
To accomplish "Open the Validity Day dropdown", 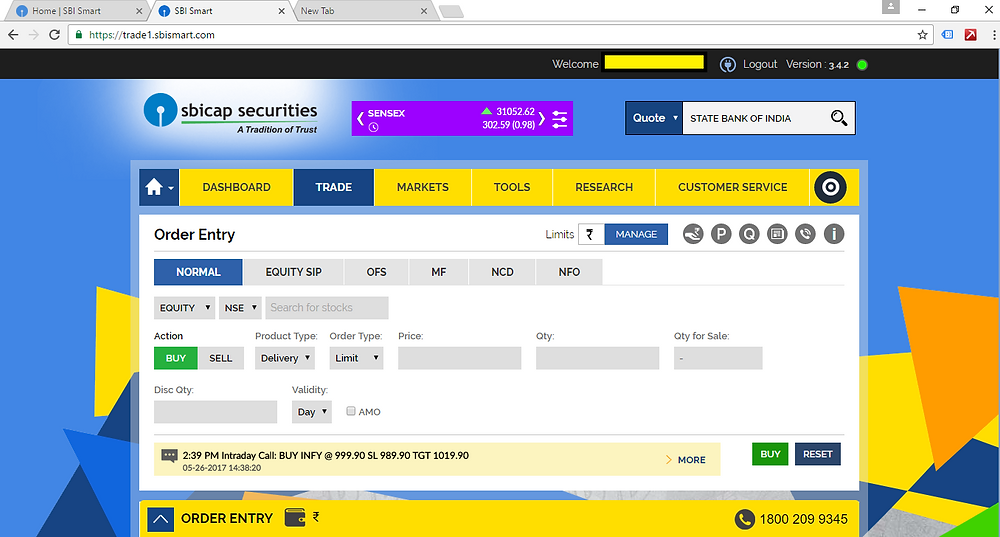I will coord(312,412).
